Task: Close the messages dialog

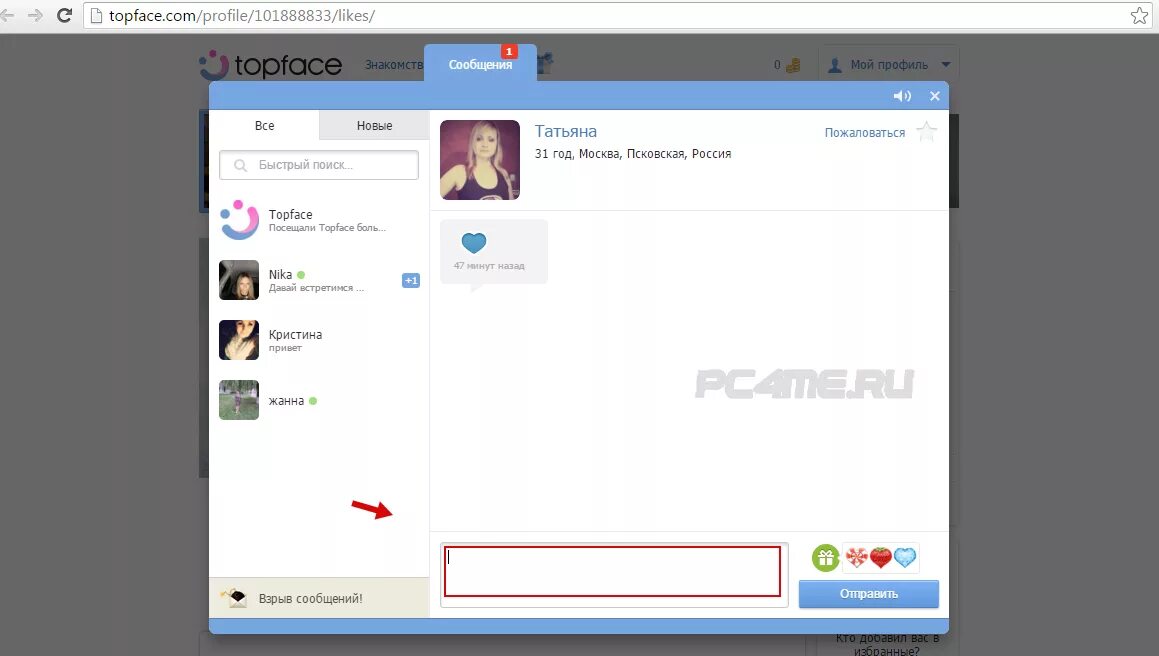Action: click(935, 96)
